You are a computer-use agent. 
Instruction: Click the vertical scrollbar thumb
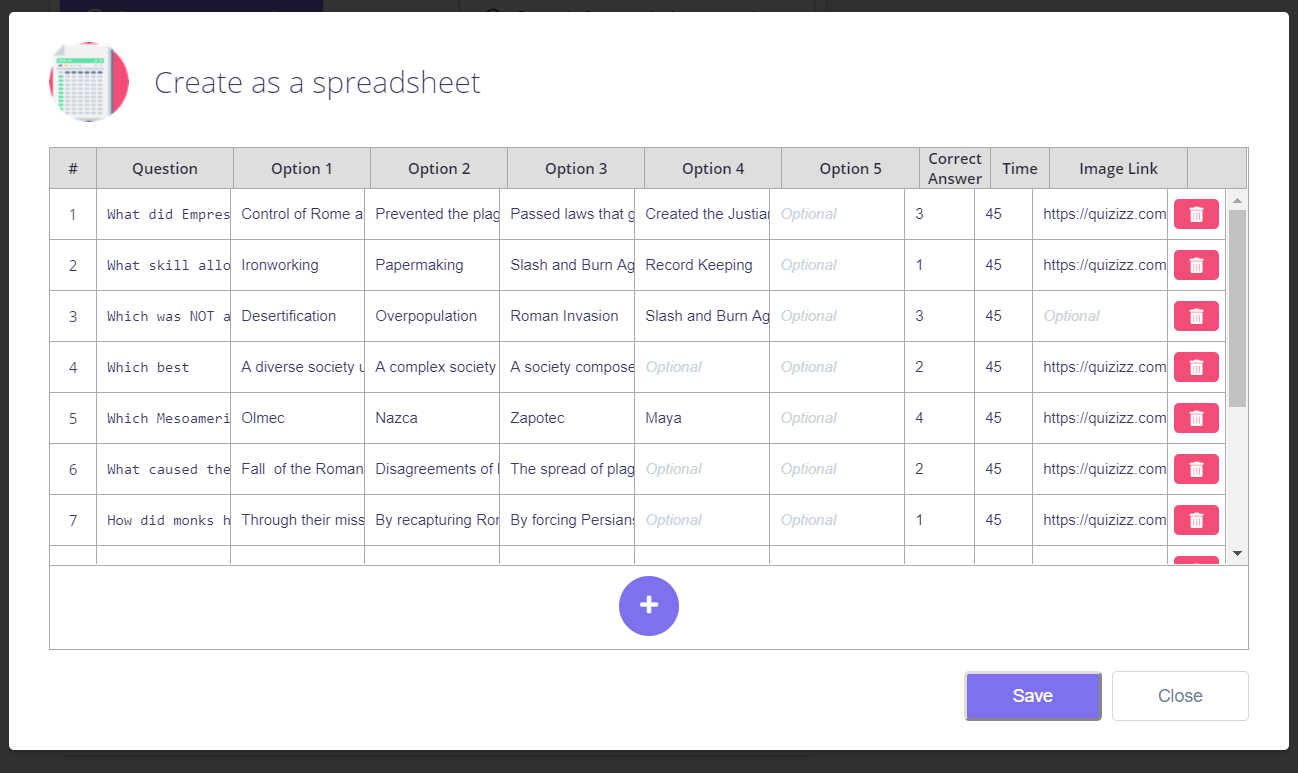[1237, 308]
